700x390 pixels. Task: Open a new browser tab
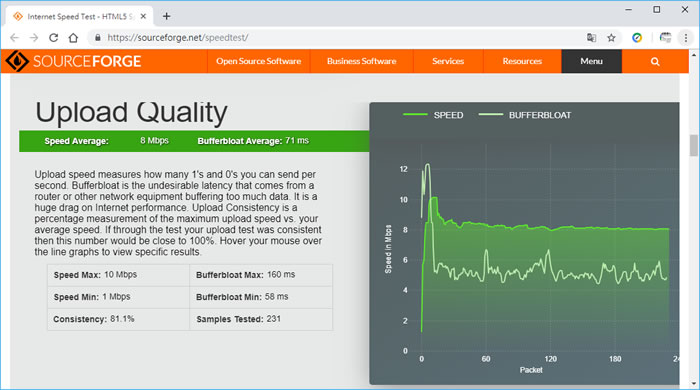tap(167, 17)
